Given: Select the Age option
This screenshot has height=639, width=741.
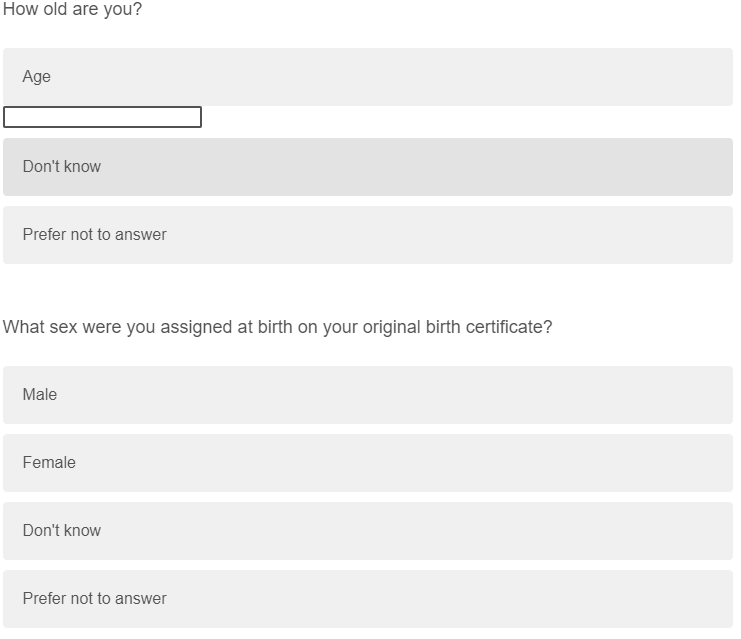Looking at the screenshot, I should click(x=367, y=77).
